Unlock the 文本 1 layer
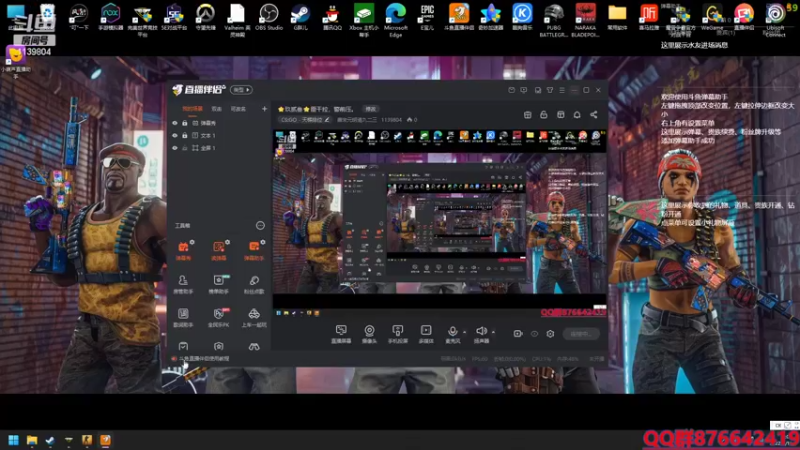Screen dimensions: 800x450 point(185,135)
